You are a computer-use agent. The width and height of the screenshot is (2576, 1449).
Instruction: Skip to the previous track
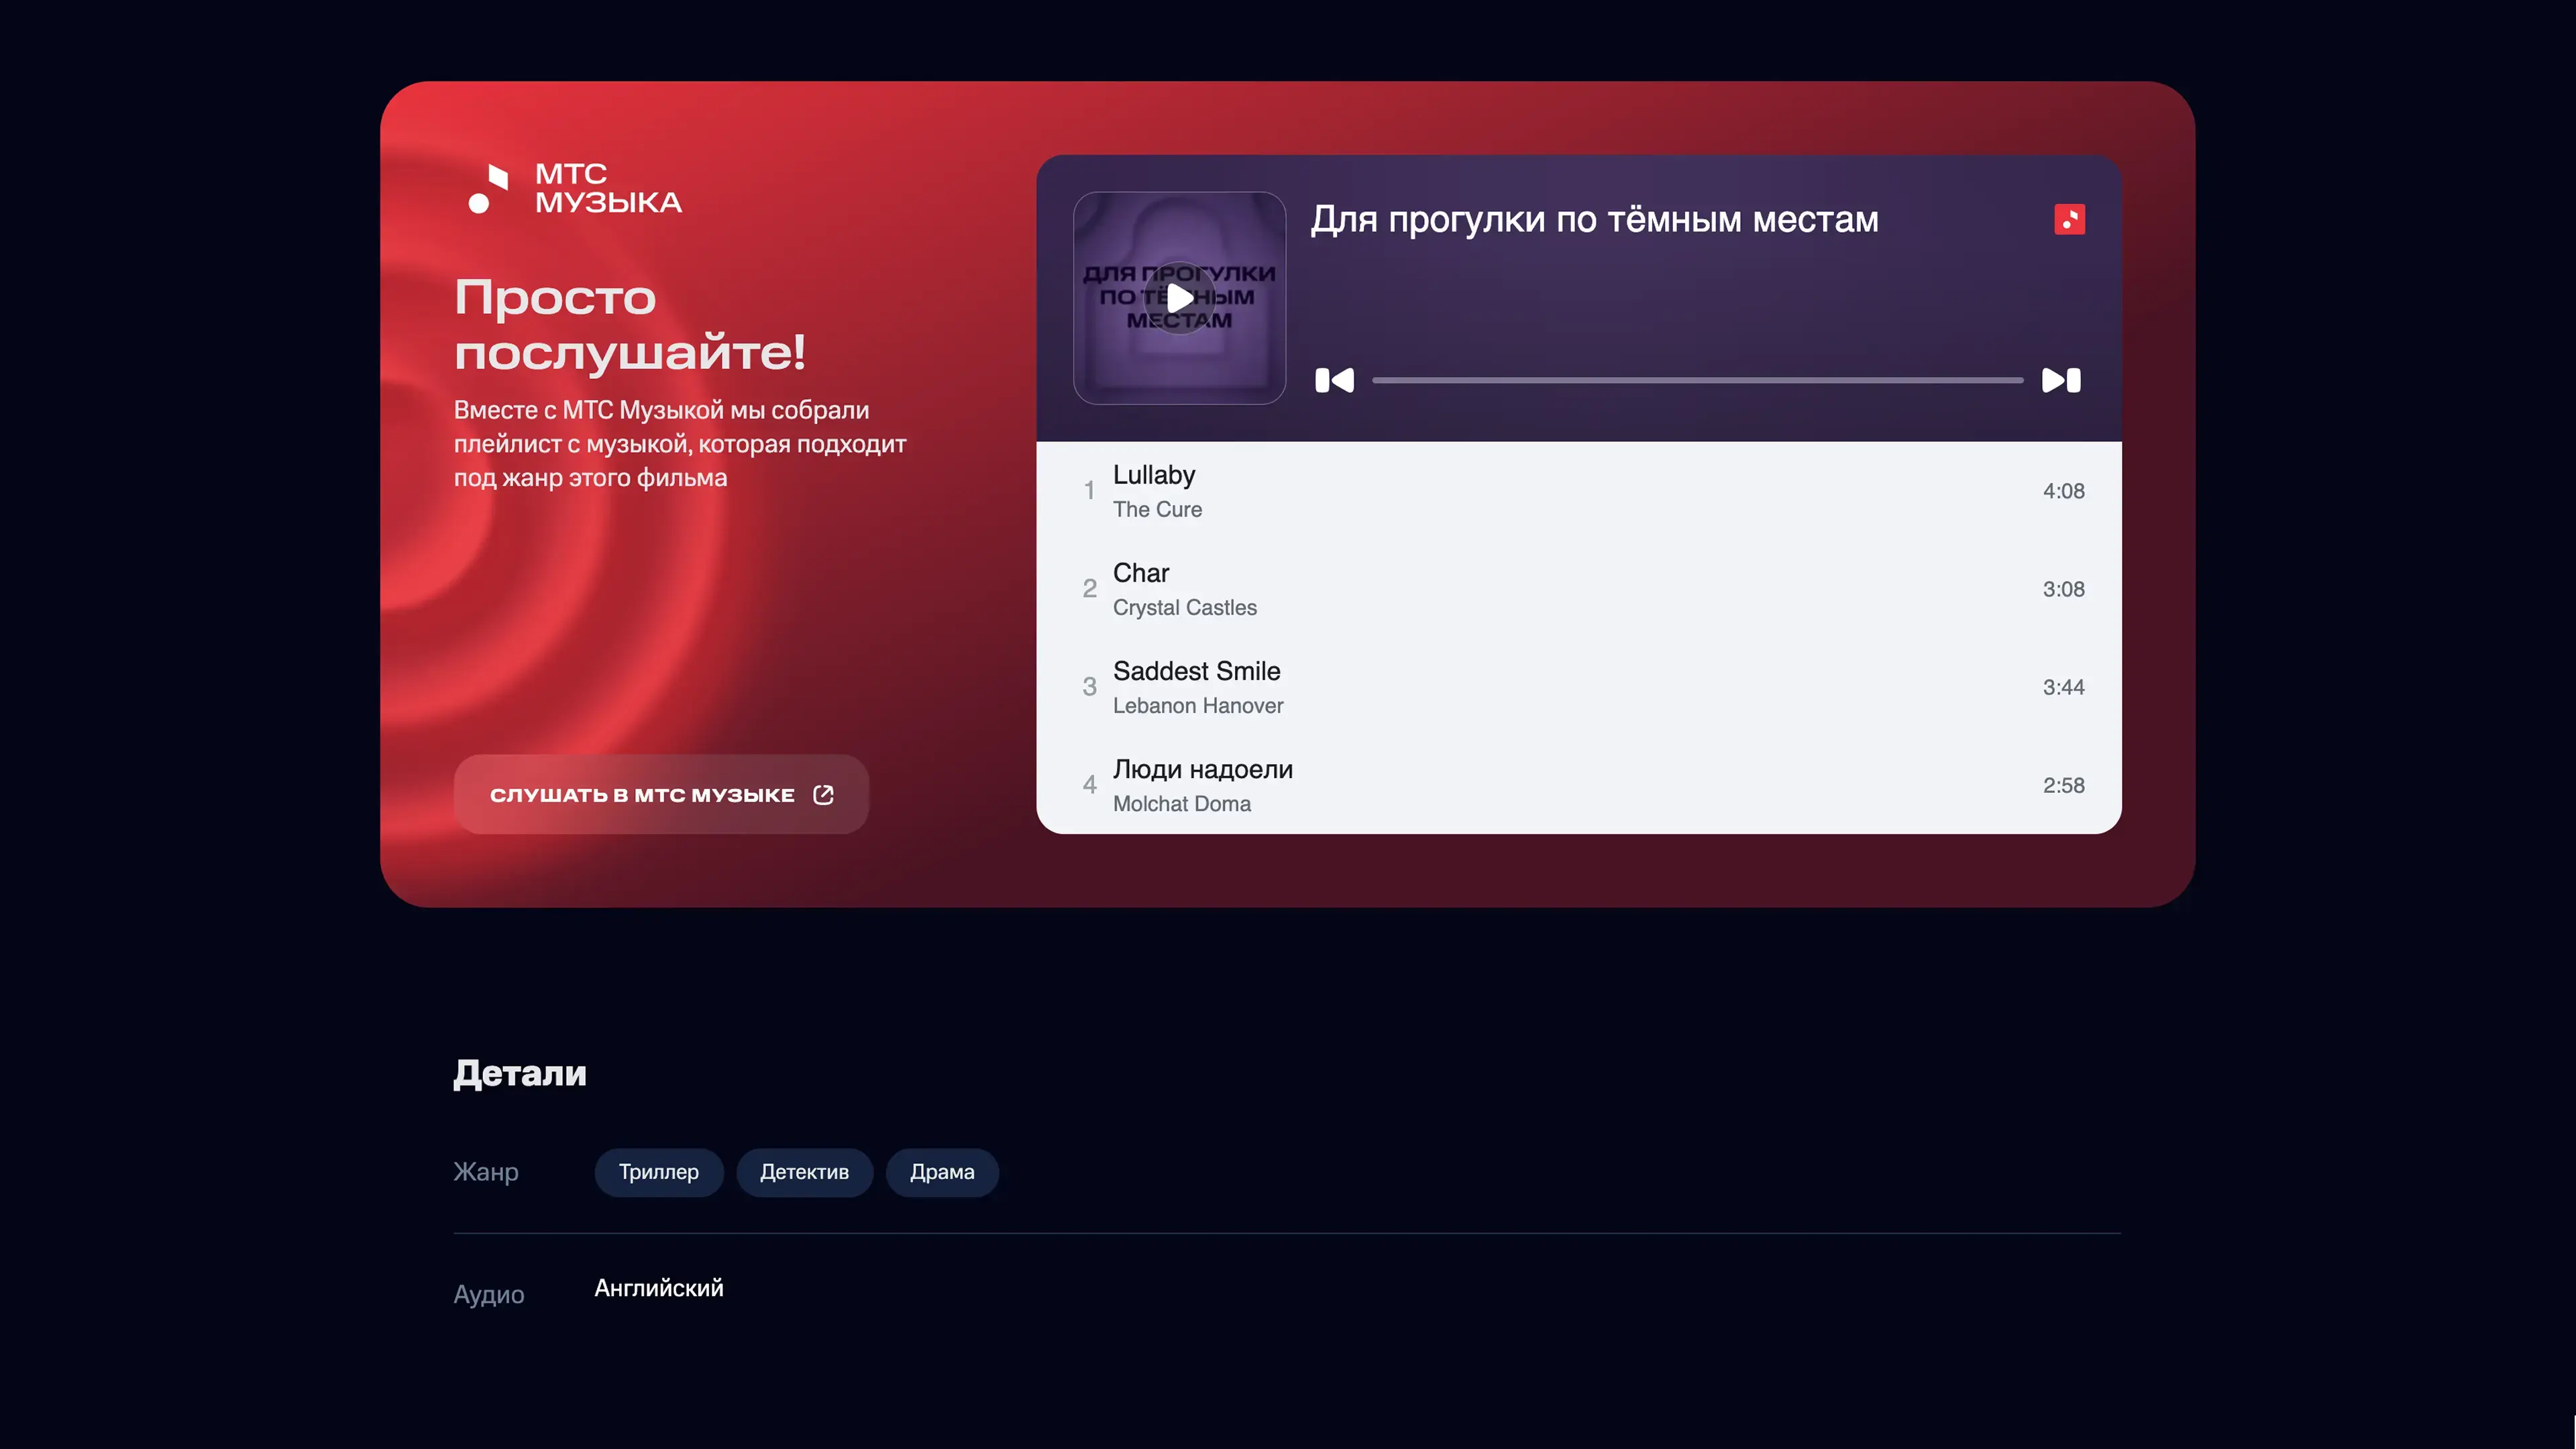[1334, 380]
